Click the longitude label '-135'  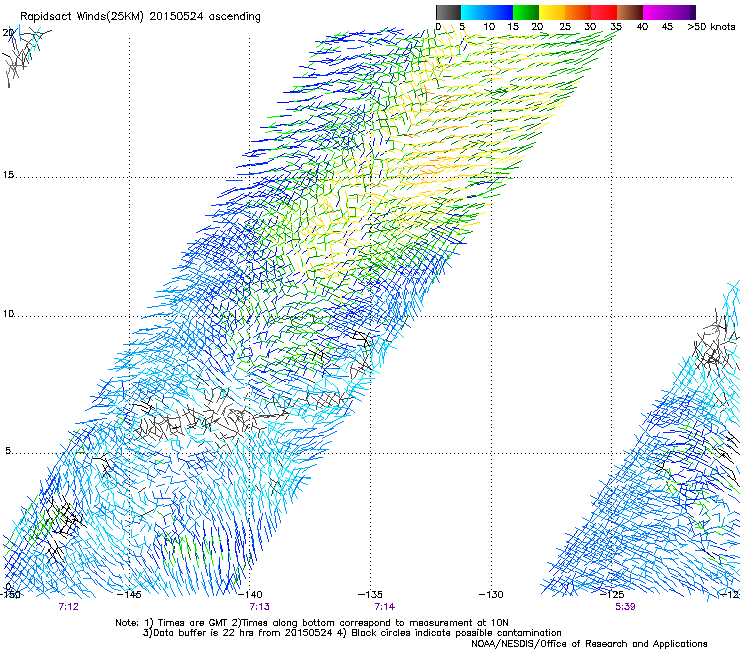(x=370, y=594)
